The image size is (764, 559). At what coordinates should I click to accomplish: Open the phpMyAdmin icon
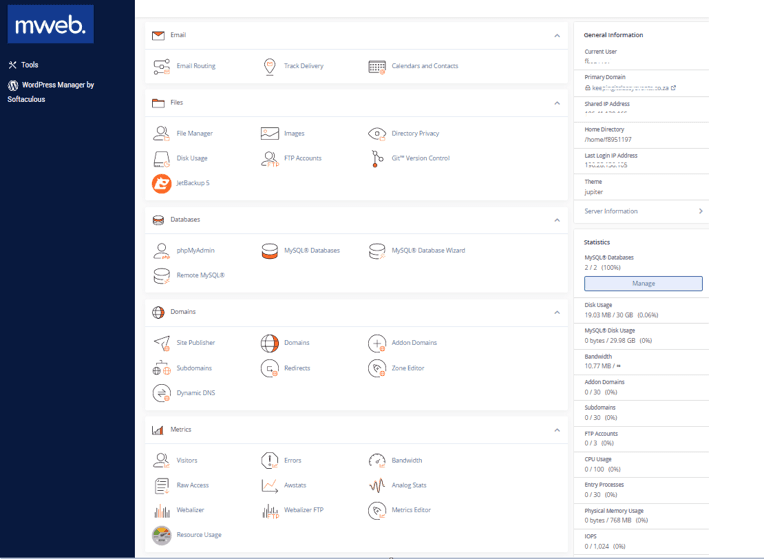coord(161,251)
